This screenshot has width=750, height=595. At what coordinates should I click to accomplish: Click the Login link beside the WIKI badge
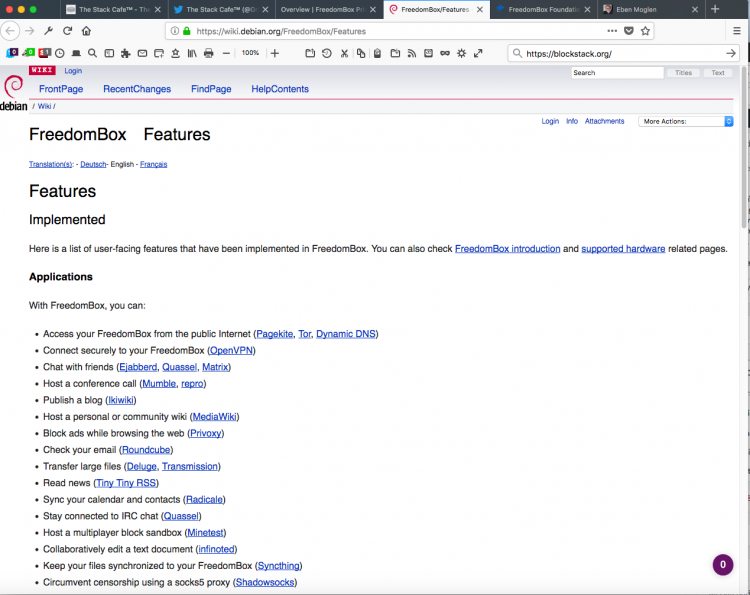pos(73,71)
